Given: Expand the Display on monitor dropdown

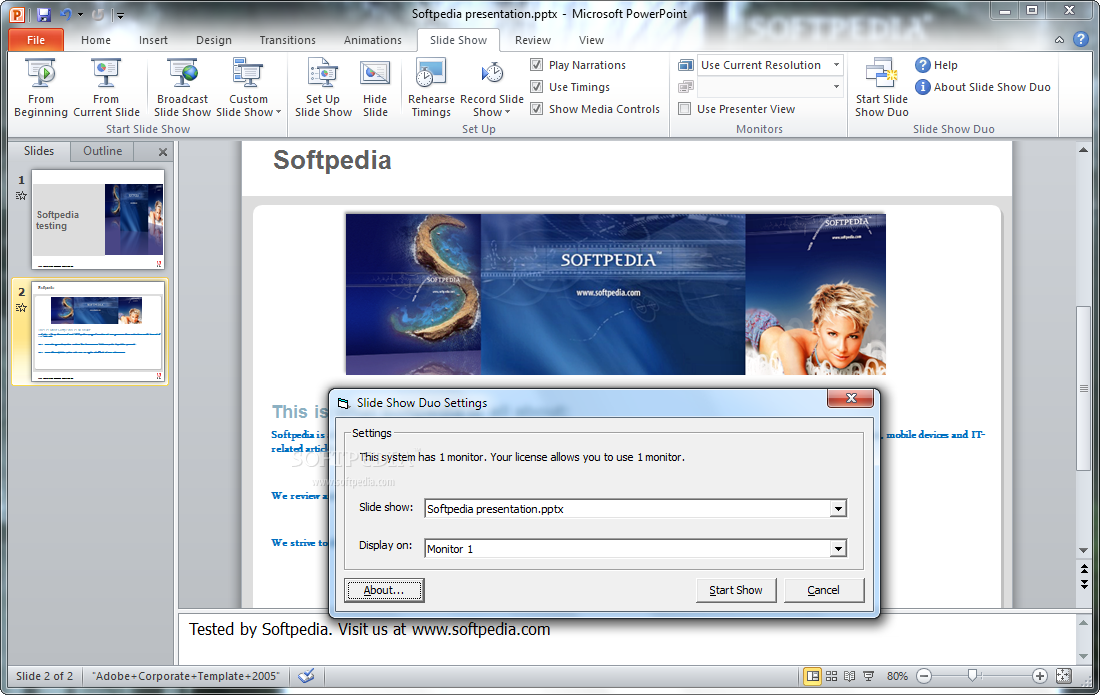Looking at the screenshot, I should pos(838,549).
